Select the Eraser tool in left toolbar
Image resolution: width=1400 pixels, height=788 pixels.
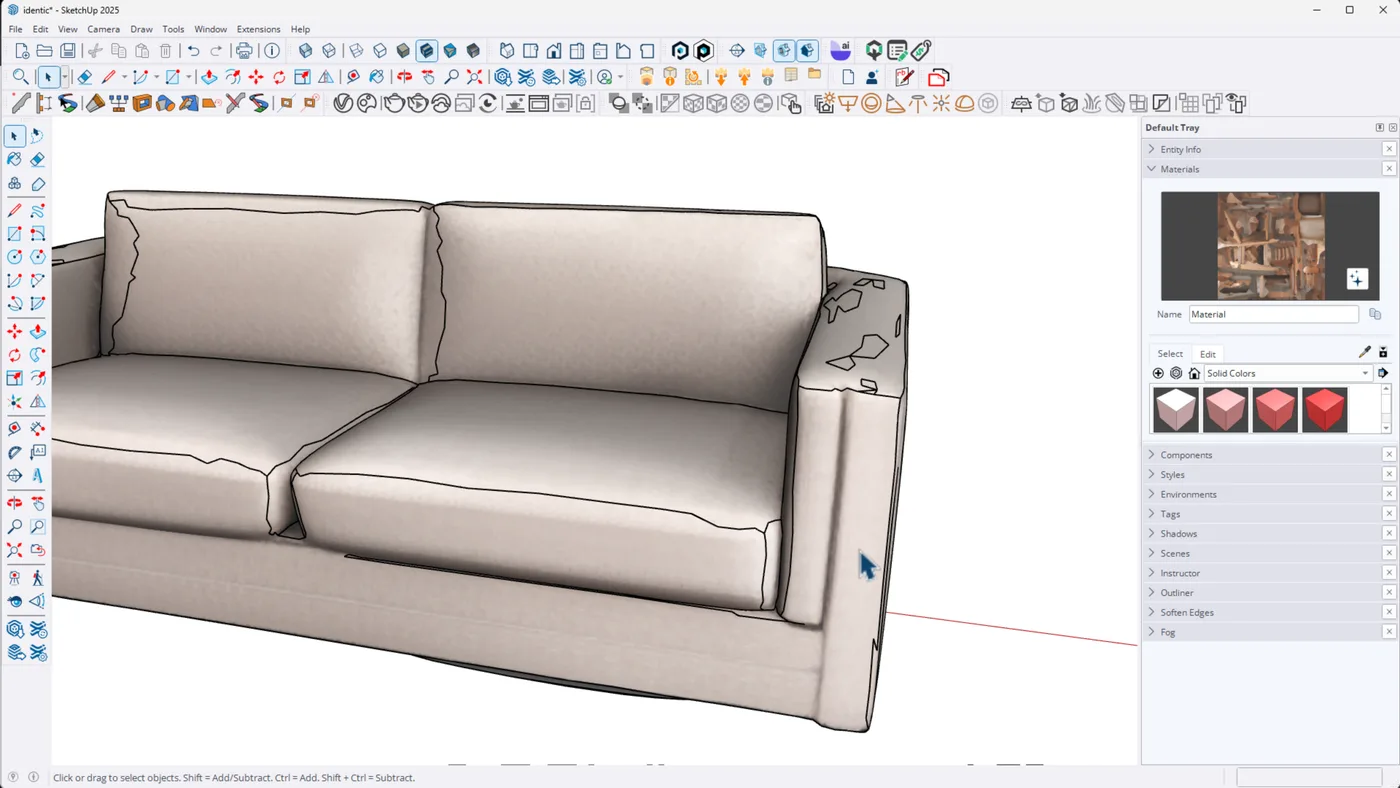(x=37, y=160)
